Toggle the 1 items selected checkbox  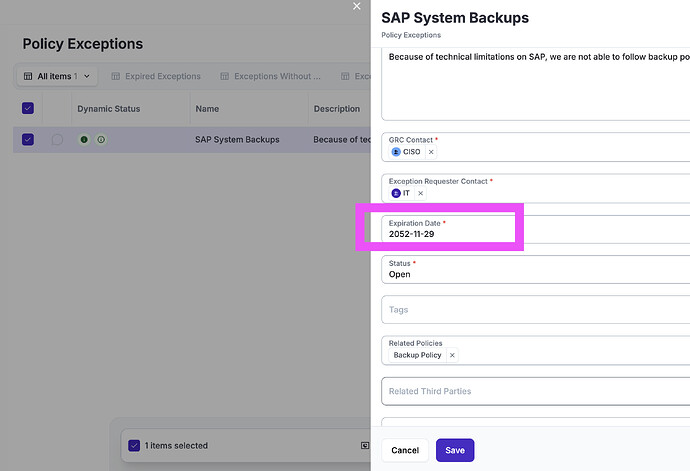click(134, 445)
